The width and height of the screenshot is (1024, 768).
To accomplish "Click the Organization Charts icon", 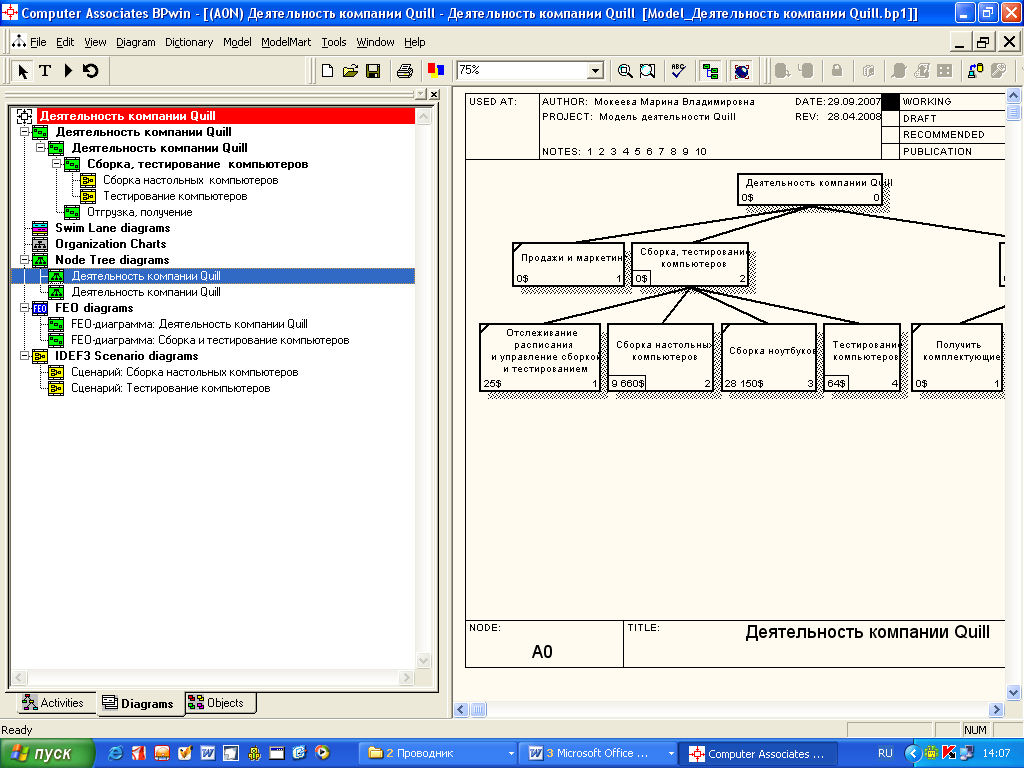I will click(x=40, y=244).
